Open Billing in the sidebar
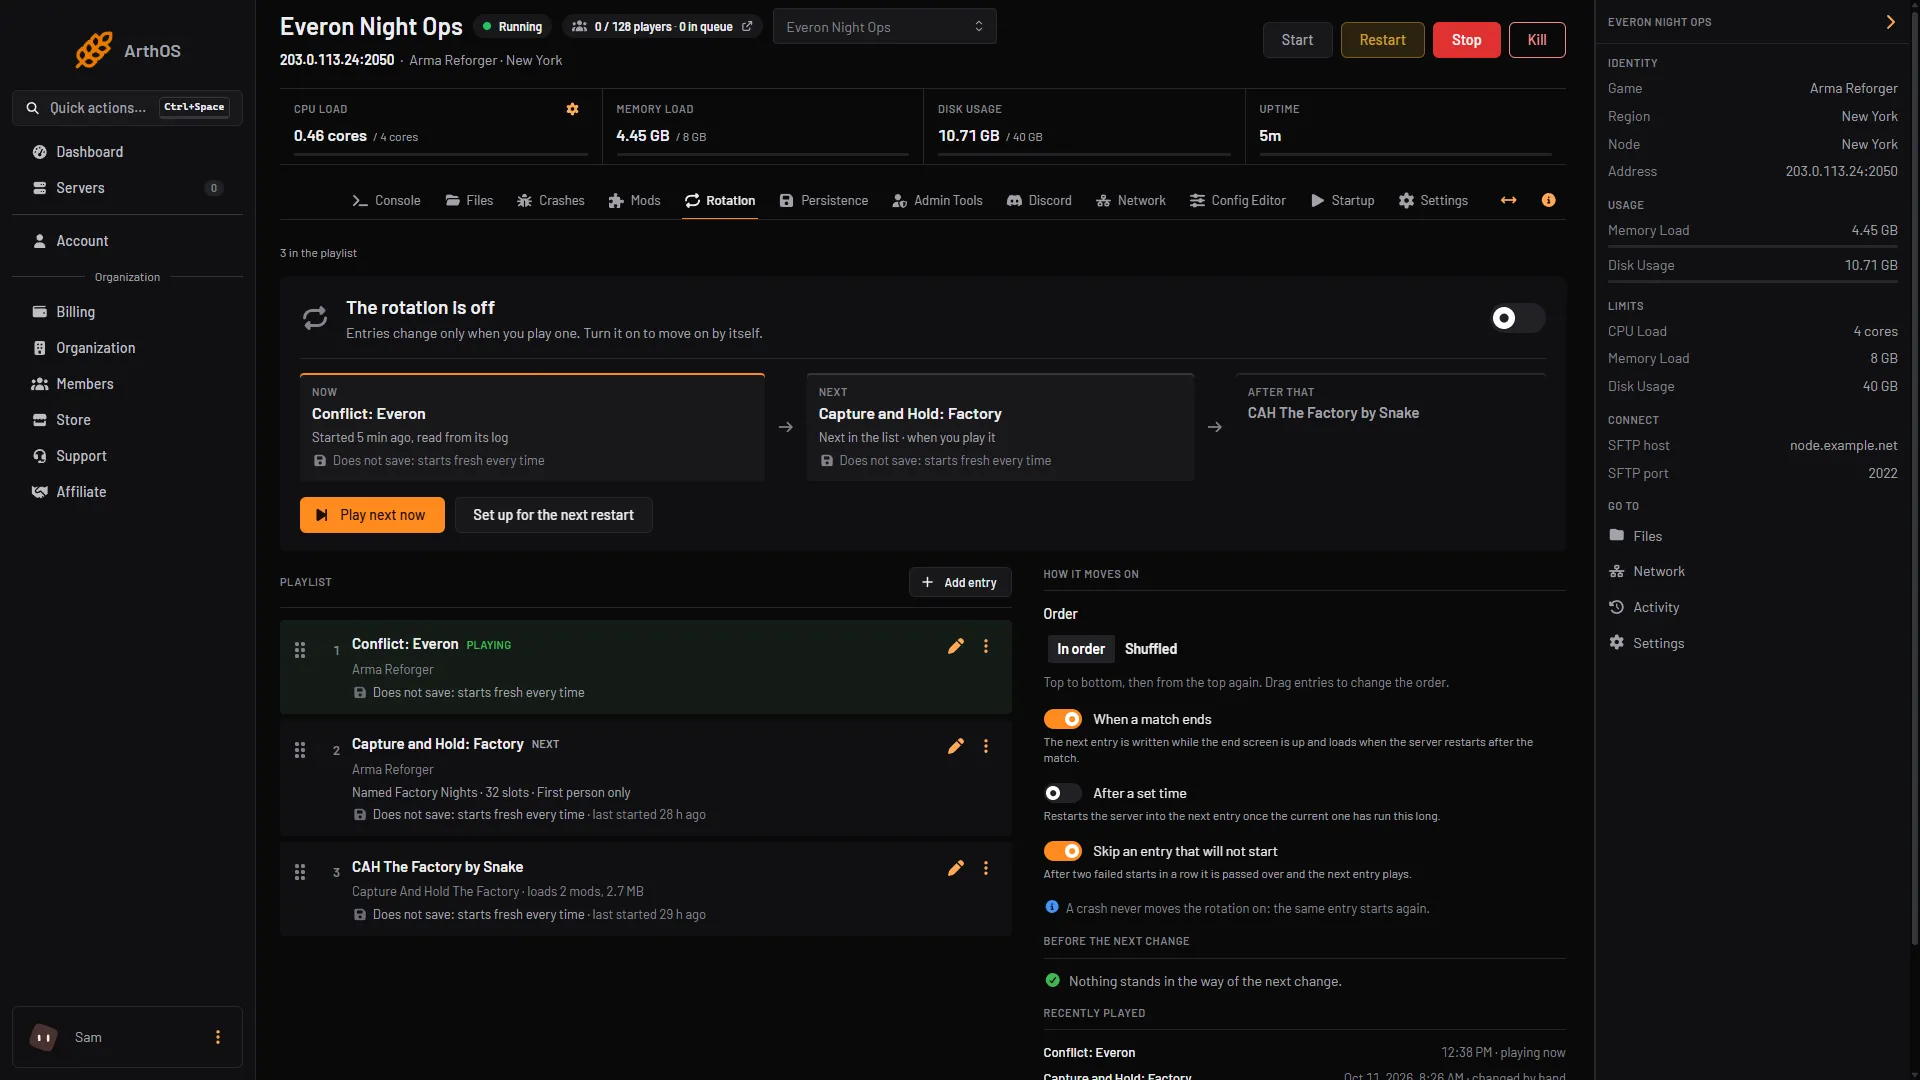Viewport: 1920px width, 1080px height. (x=127, y=312)
